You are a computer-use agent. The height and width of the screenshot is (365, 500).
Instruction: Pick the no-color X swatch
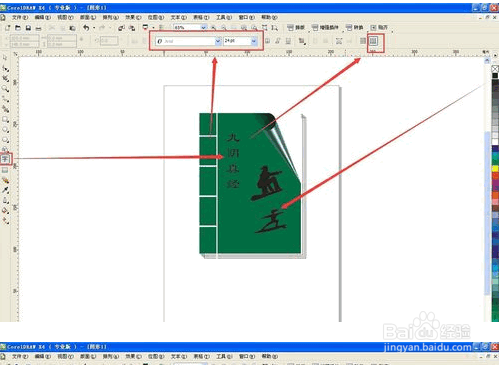(x=495, y=69)
